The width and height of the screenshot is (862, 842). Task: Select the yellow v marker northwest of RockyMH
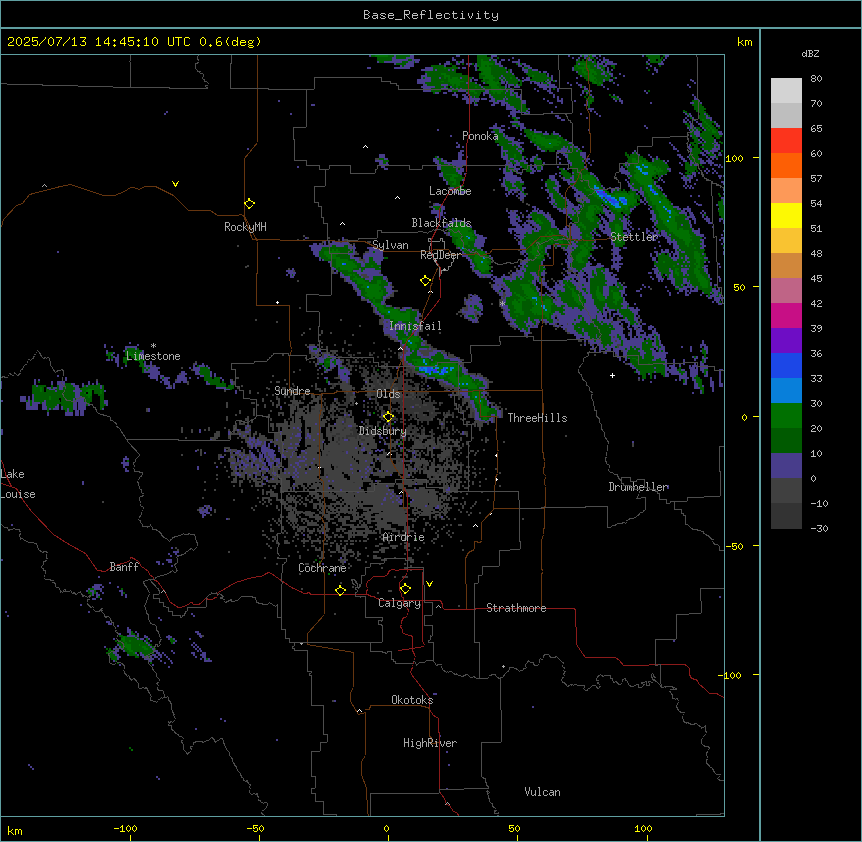(x=175, y=184)
